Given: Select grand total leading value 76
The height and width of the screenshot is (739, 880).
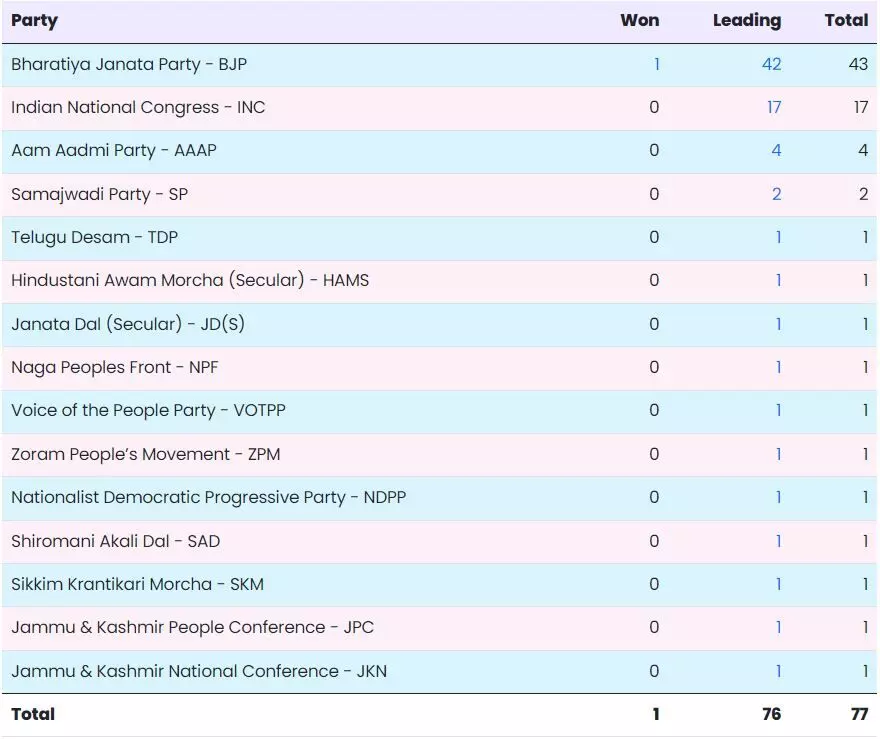Looking at the screenshot, I should (x=771, y=714).
